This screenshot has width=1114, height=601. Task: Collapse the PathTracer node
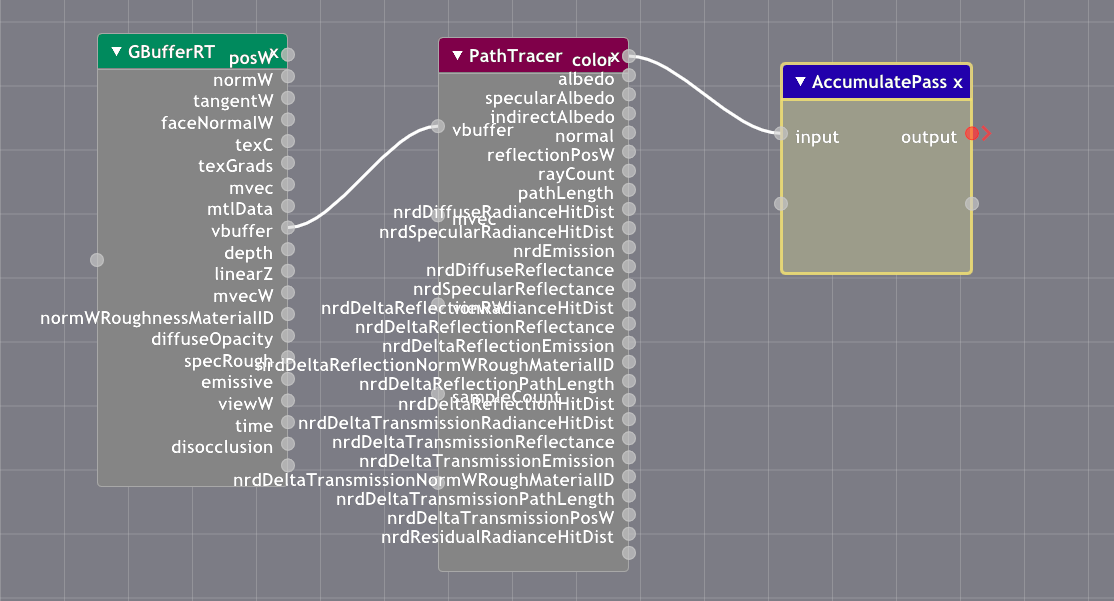455,55
